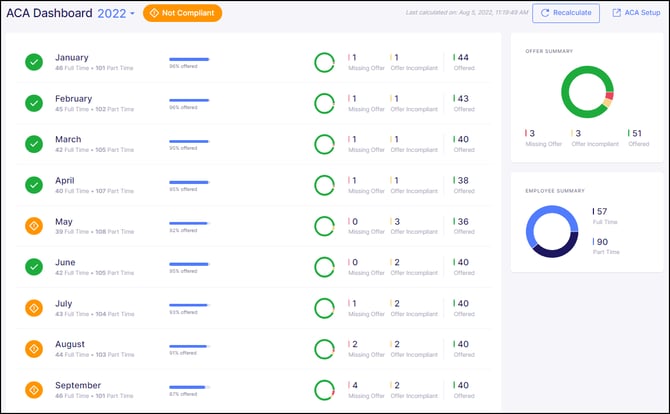Click June's 0 Missing Offer count
This screenshot has height=414, width=670.
(366, 267)
